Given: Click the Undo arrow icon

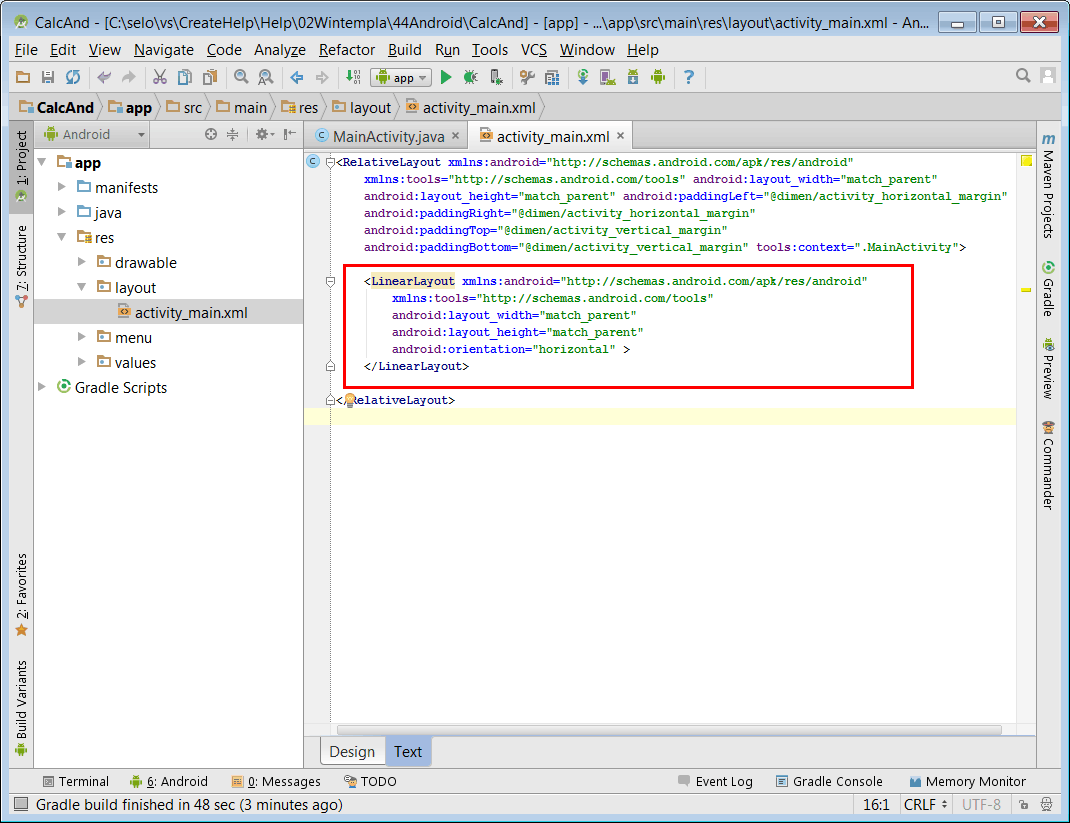Looking at the screenshot, I should pyautogui.click(x=104, y=77).
